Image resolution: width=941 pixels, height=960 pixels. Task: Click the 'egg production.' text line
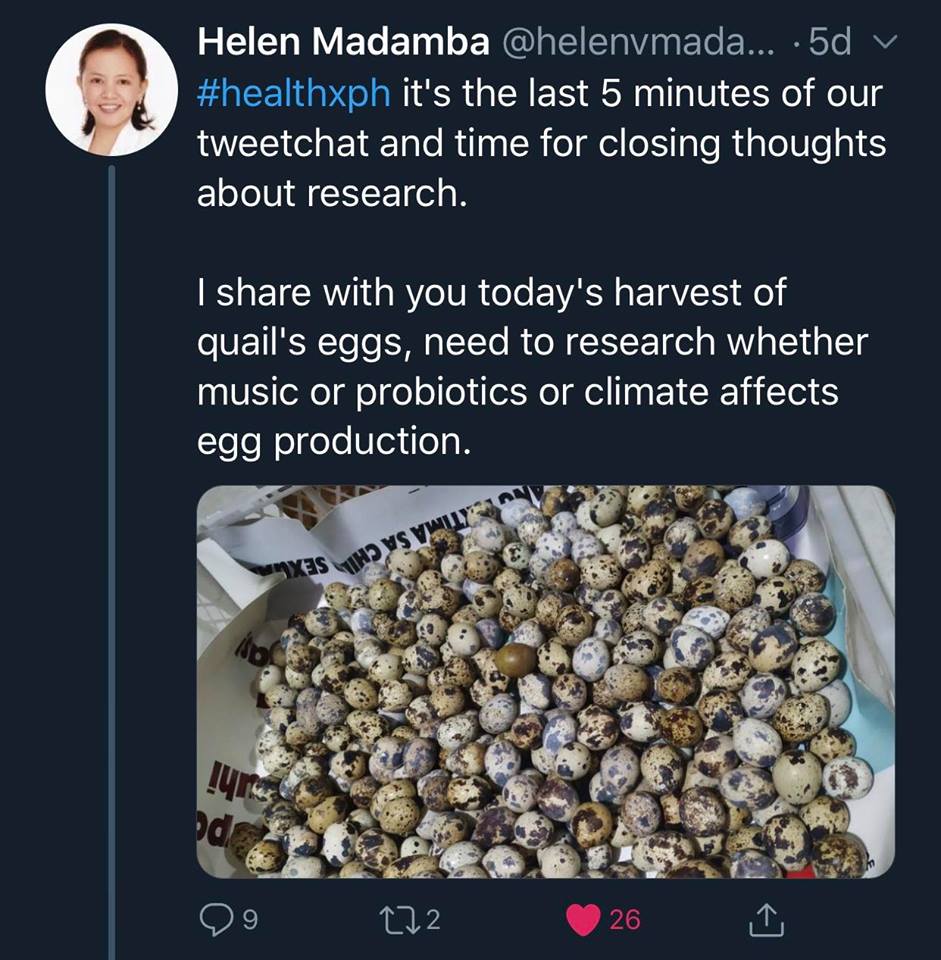[332, 442]
